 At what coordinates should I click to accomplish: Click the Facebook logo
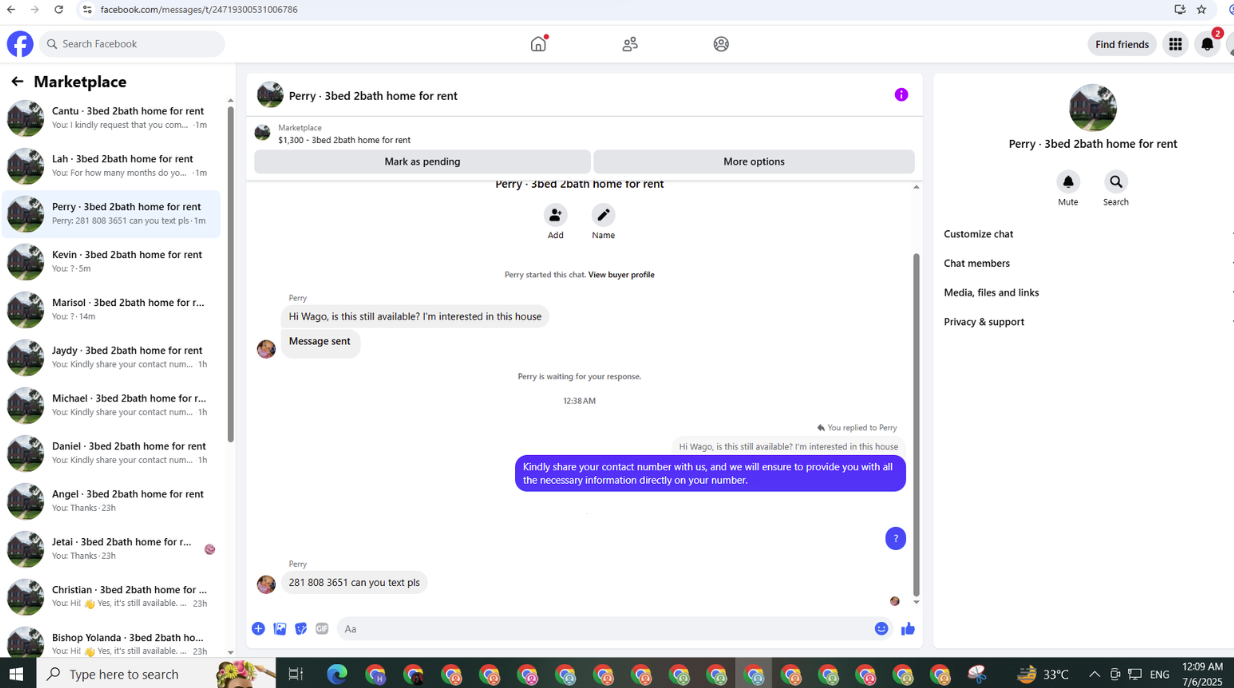(20, 44)
